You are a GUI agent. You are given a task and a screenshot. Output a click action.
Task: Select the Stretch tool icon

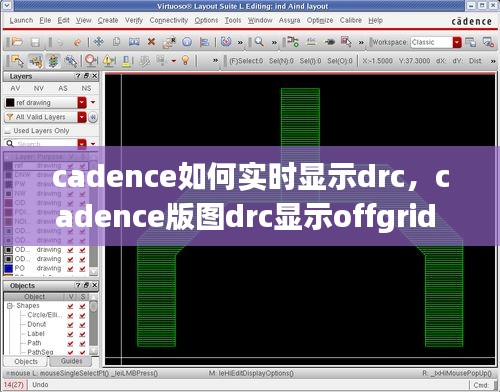tap(134, 42)
